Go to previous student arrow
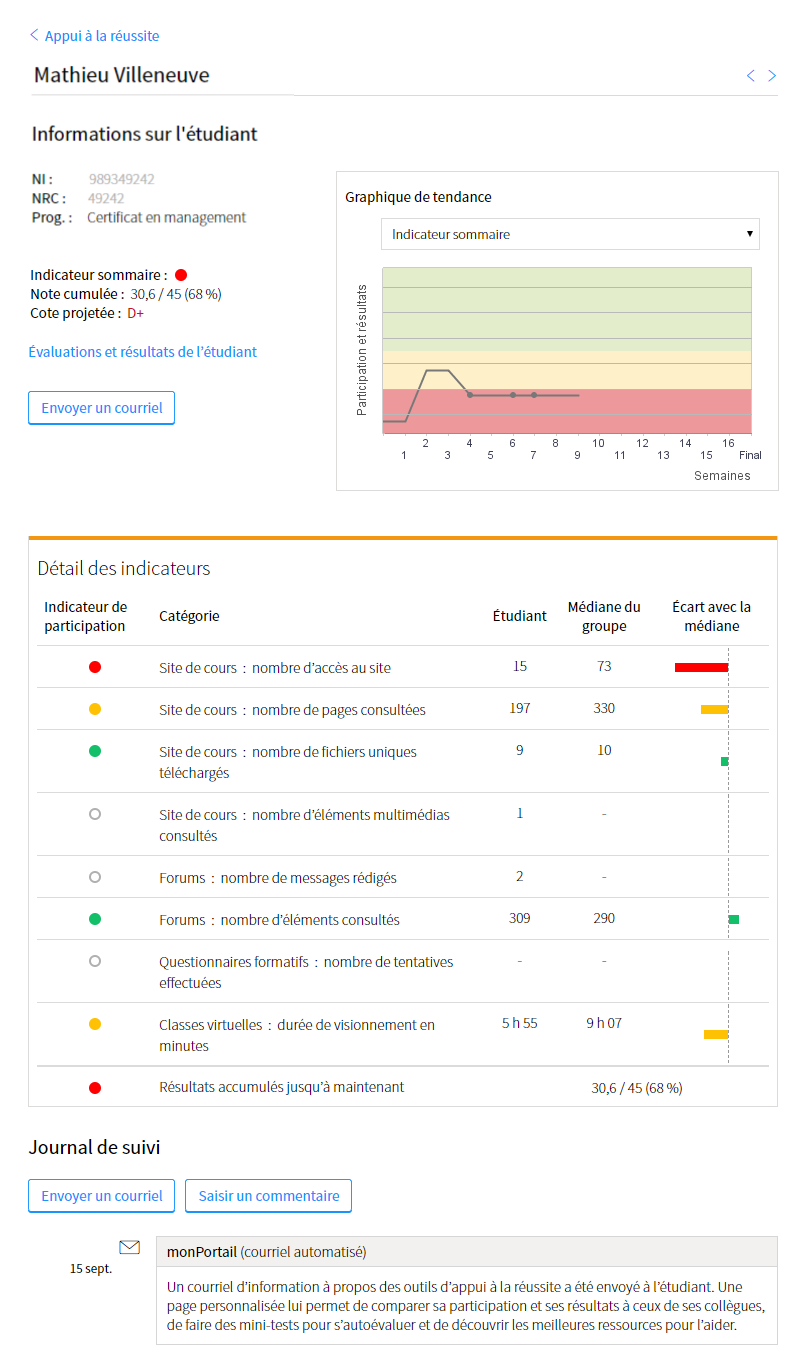 pyautogui.click(x=751, y=76)
